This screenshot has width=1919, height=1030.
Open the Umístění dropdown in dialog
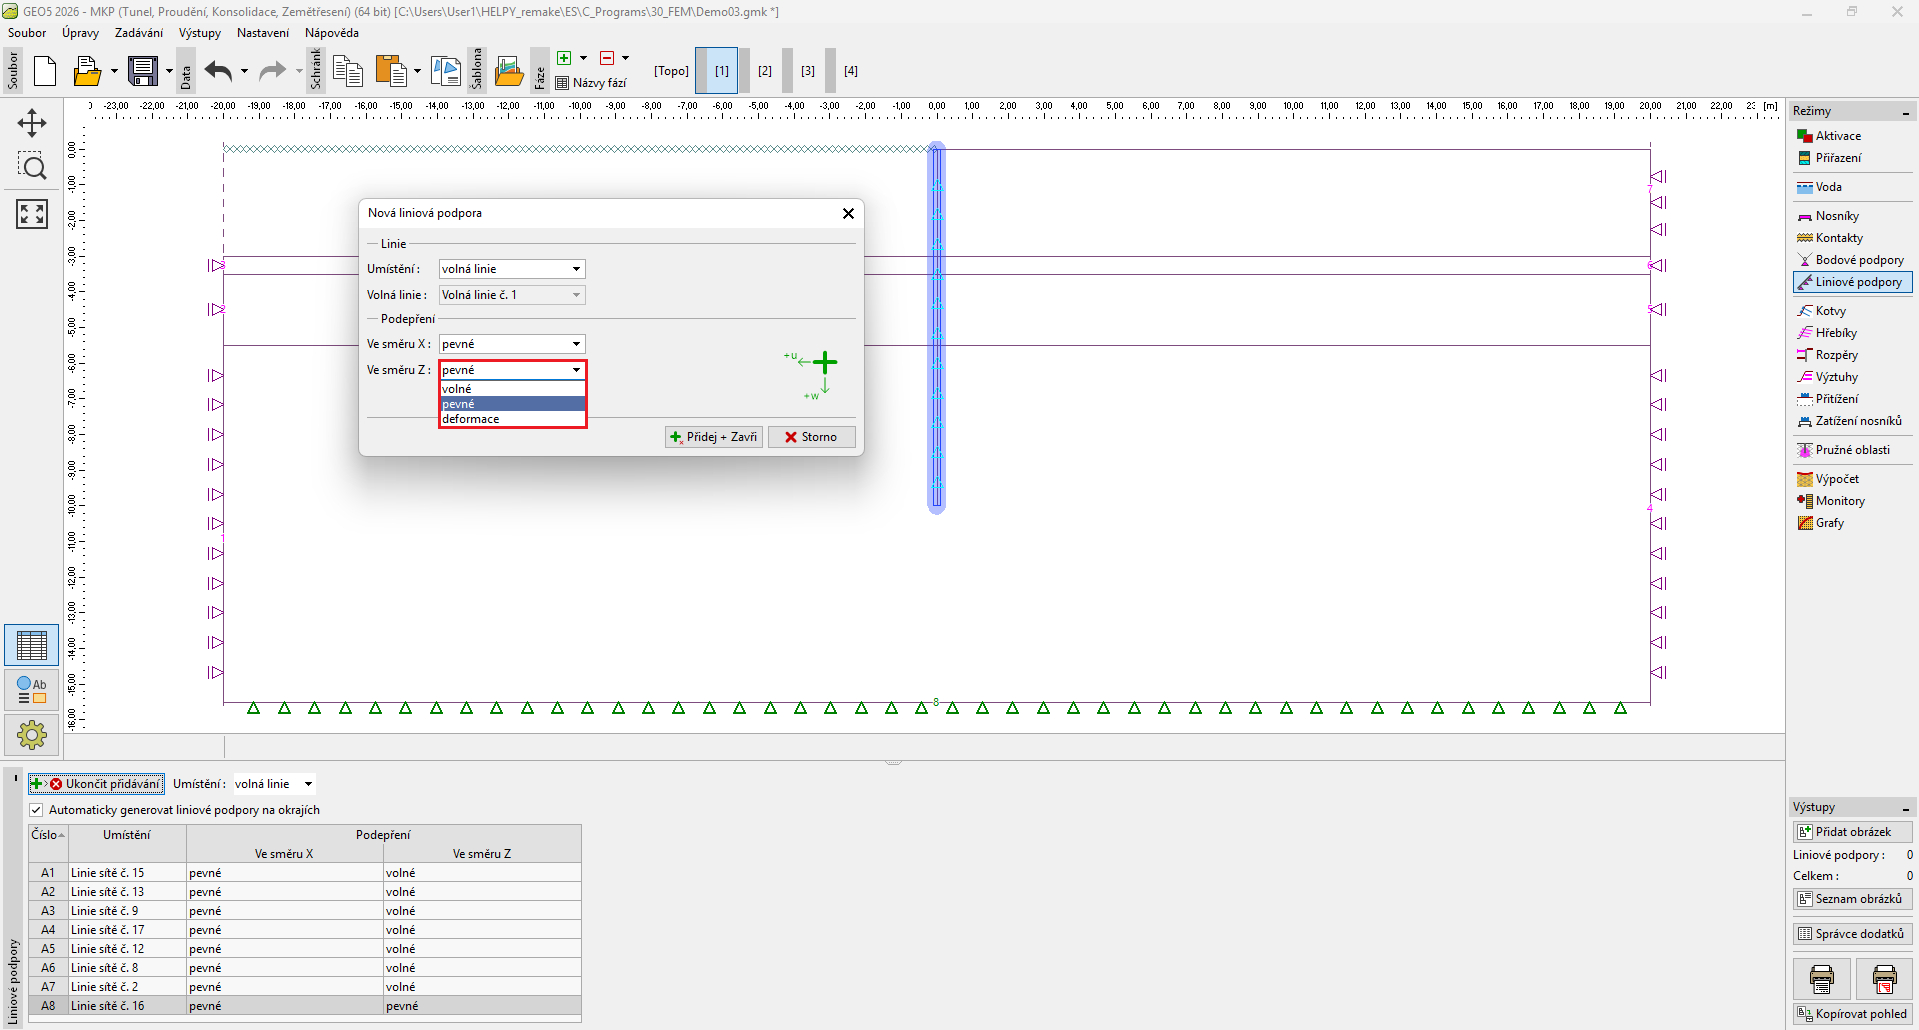tap(512, 269)
